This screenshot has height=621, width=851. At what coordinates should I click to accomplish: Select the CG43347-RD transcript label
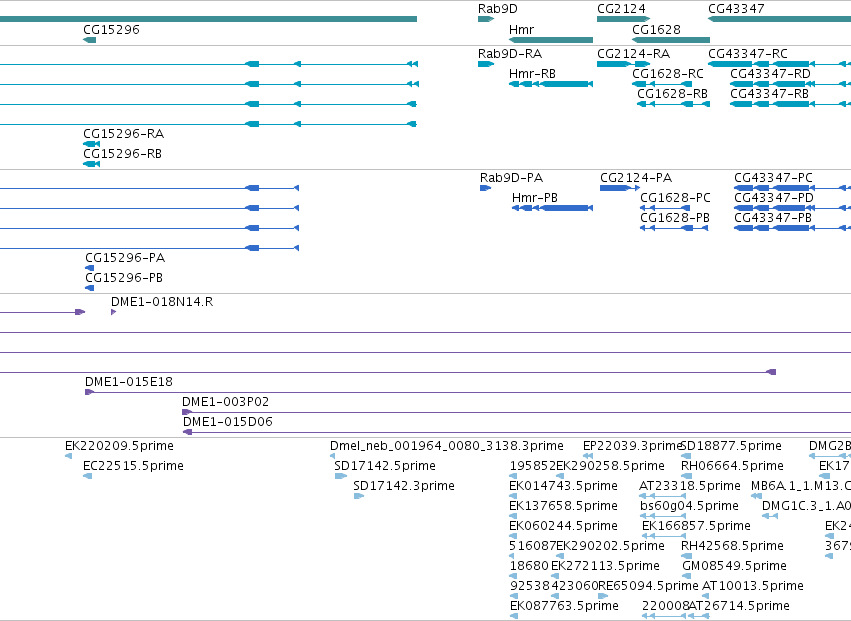pos(770,74)
